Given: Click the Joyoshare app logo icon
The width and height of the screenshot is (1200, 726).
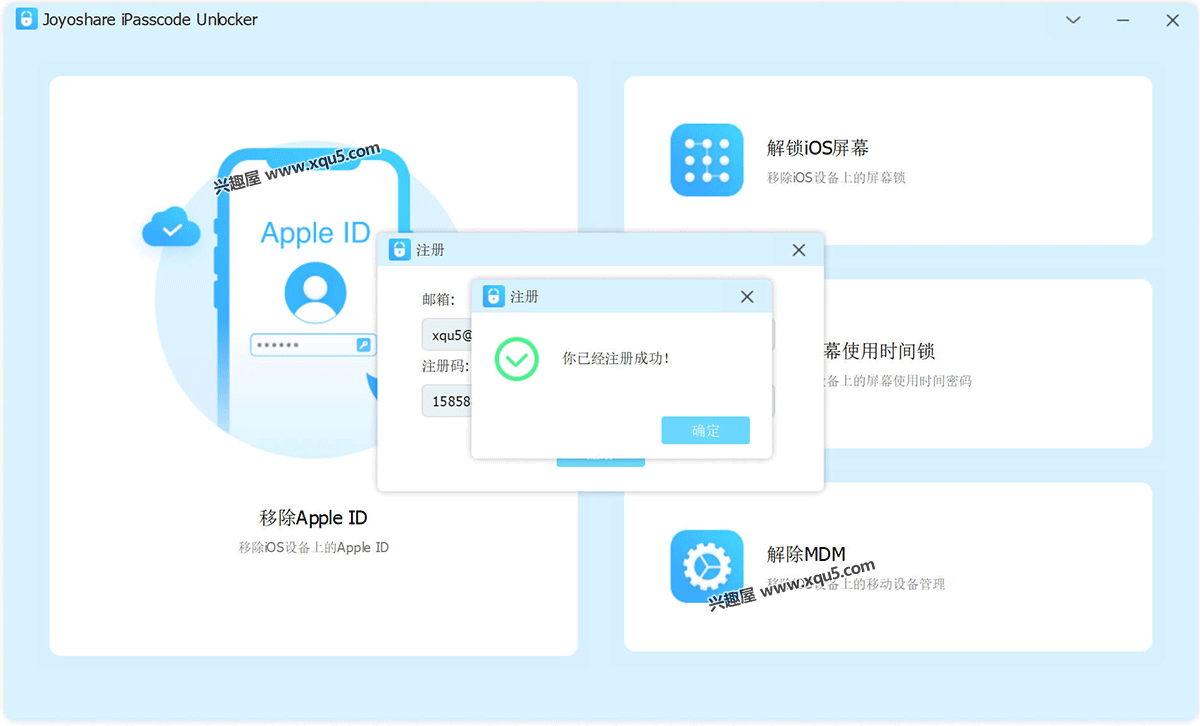Looking at the screenshot, I should [x=26, y=20].
